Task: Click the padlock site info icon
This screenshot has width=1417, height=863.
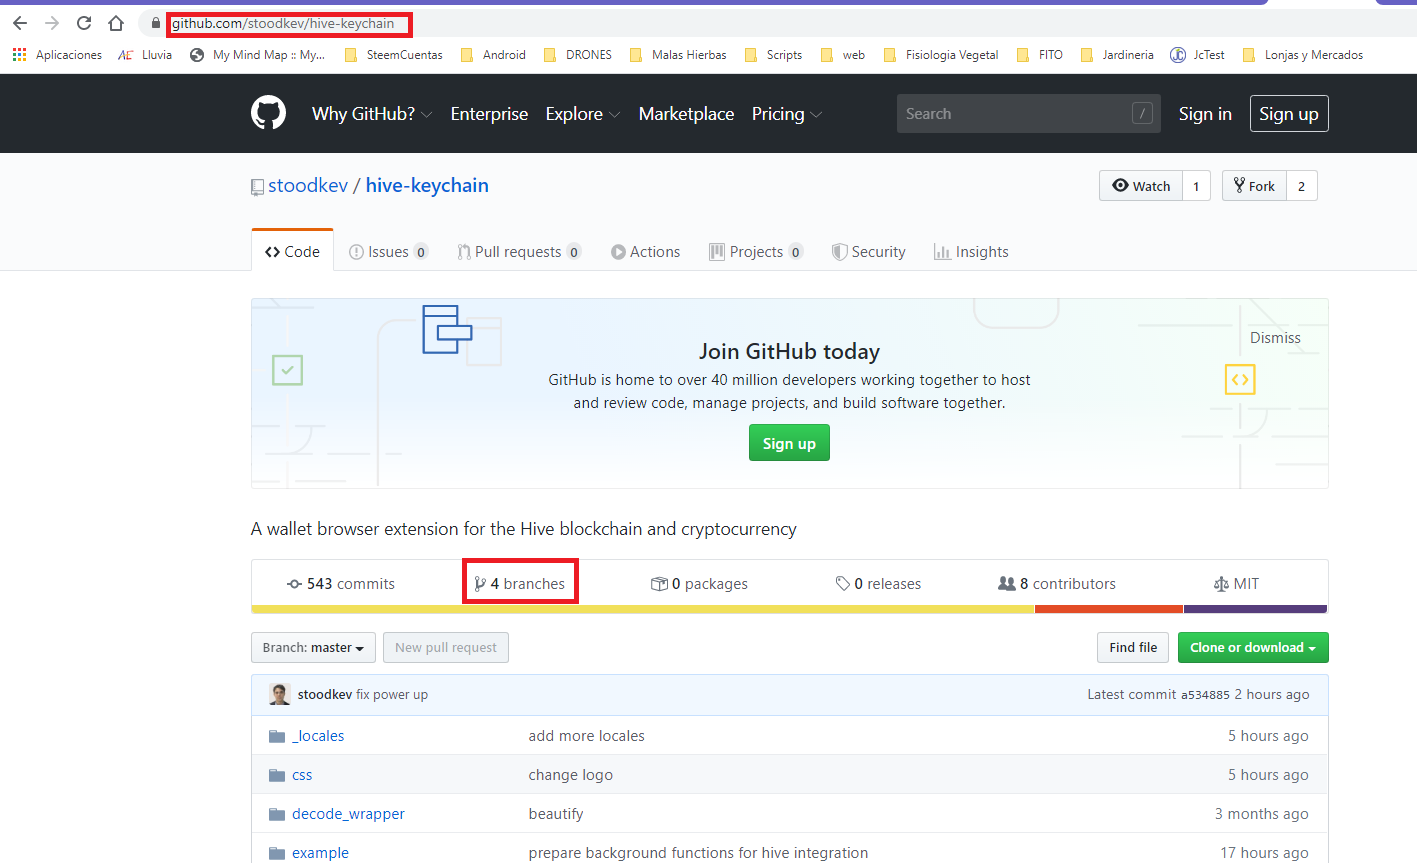Action: pyautogui.click(x=155, y=23)
